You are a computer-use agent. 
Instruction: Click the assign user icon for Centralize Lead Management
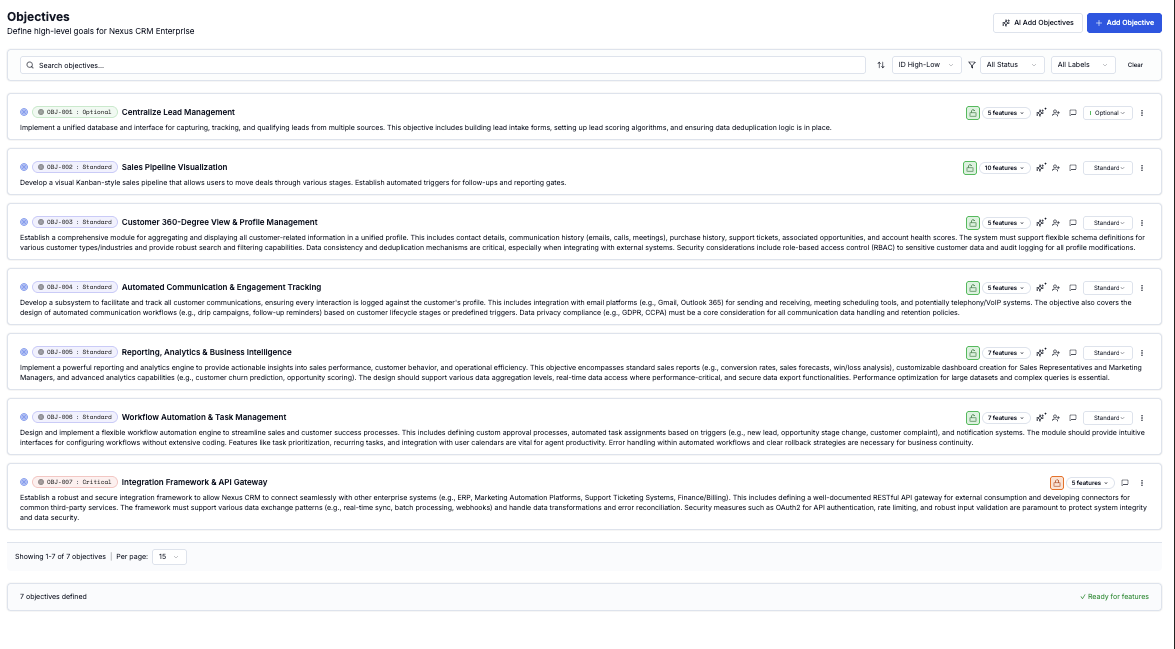(1056, 113)
